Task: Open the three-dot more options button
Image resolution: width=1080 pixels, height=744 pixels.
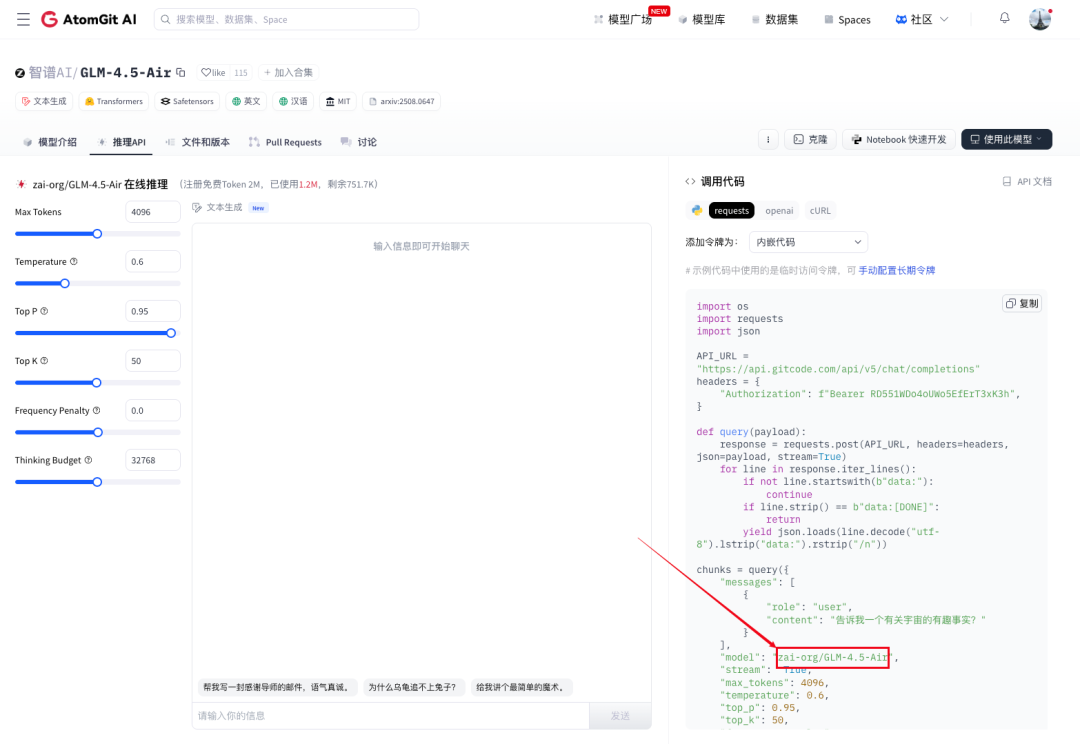Action: tap(768, 139)
